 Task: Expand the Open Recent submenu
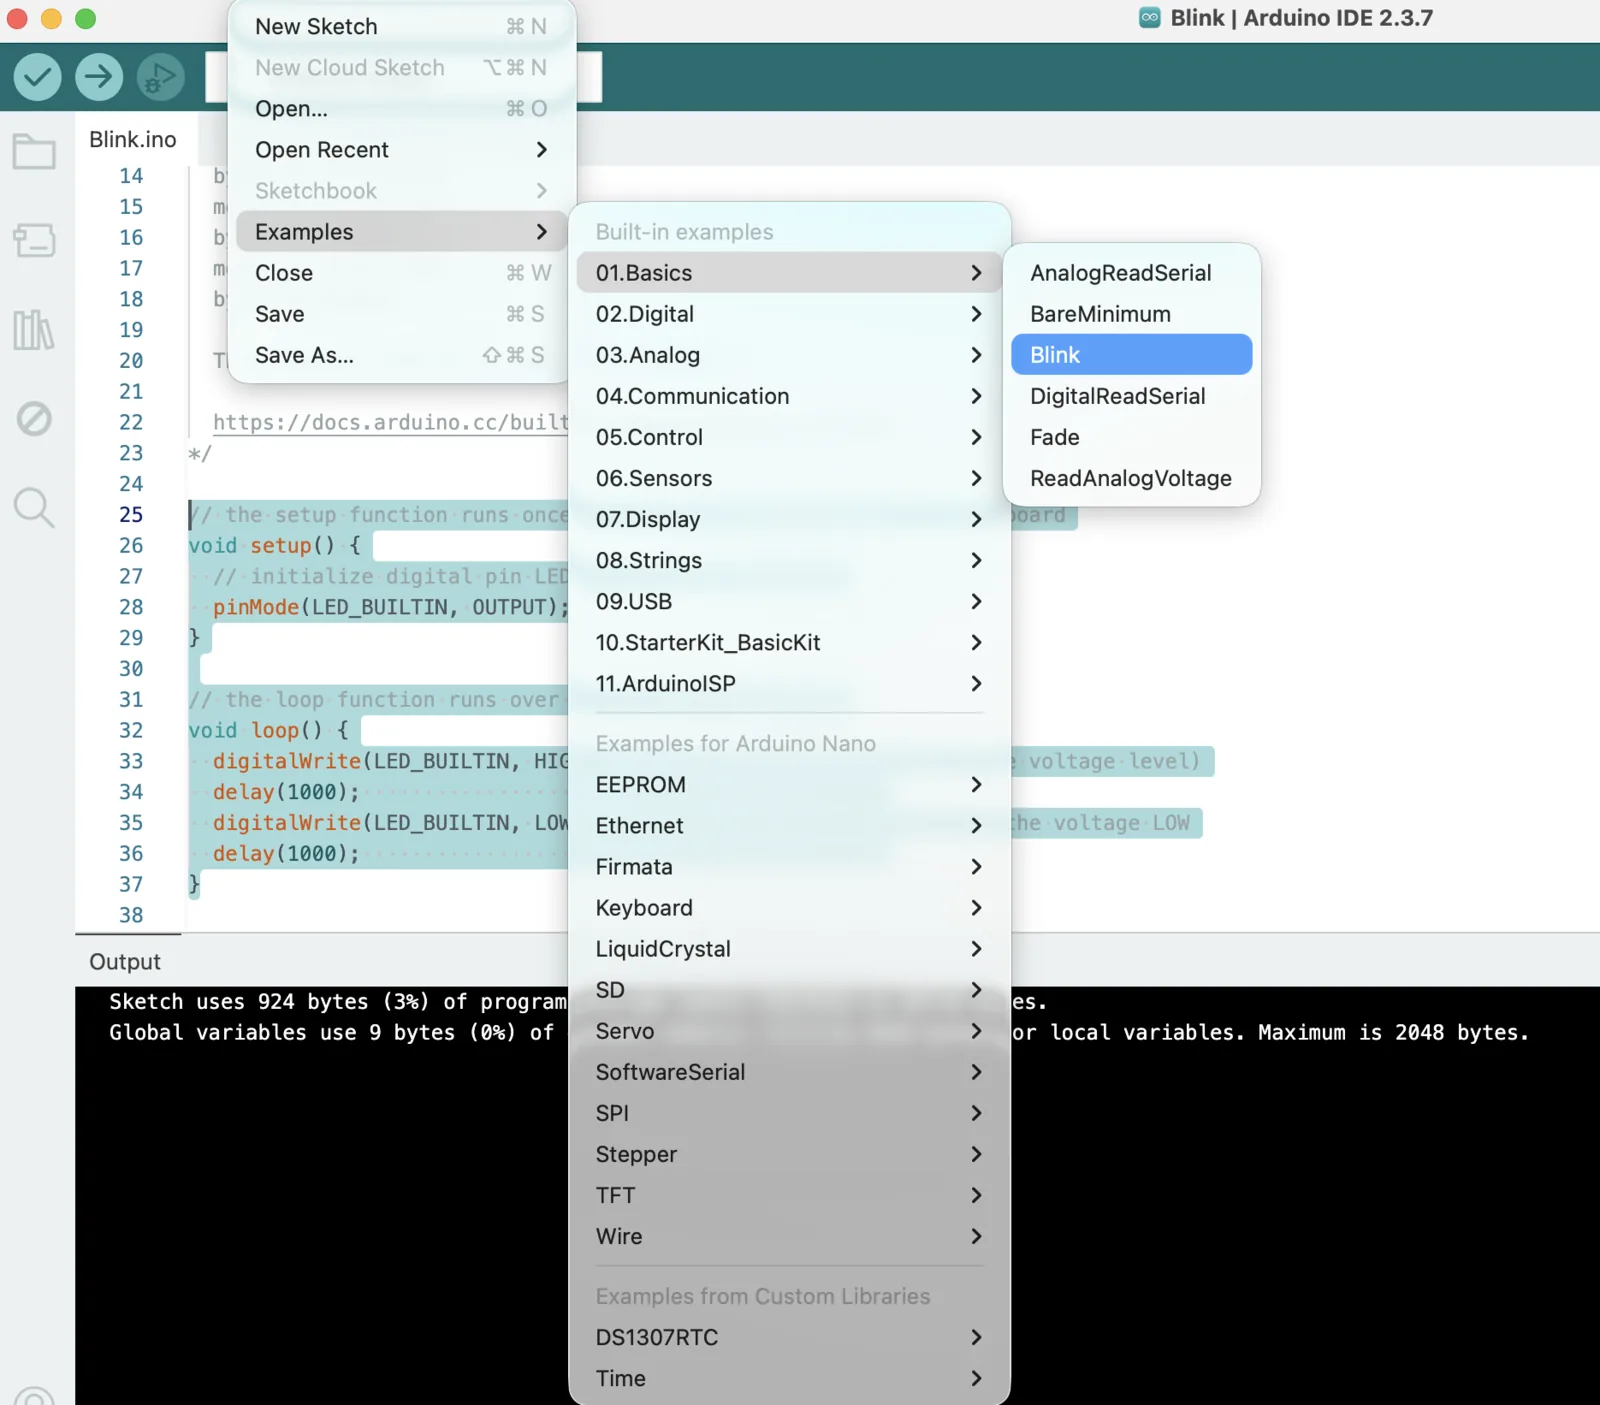point(322,150)
